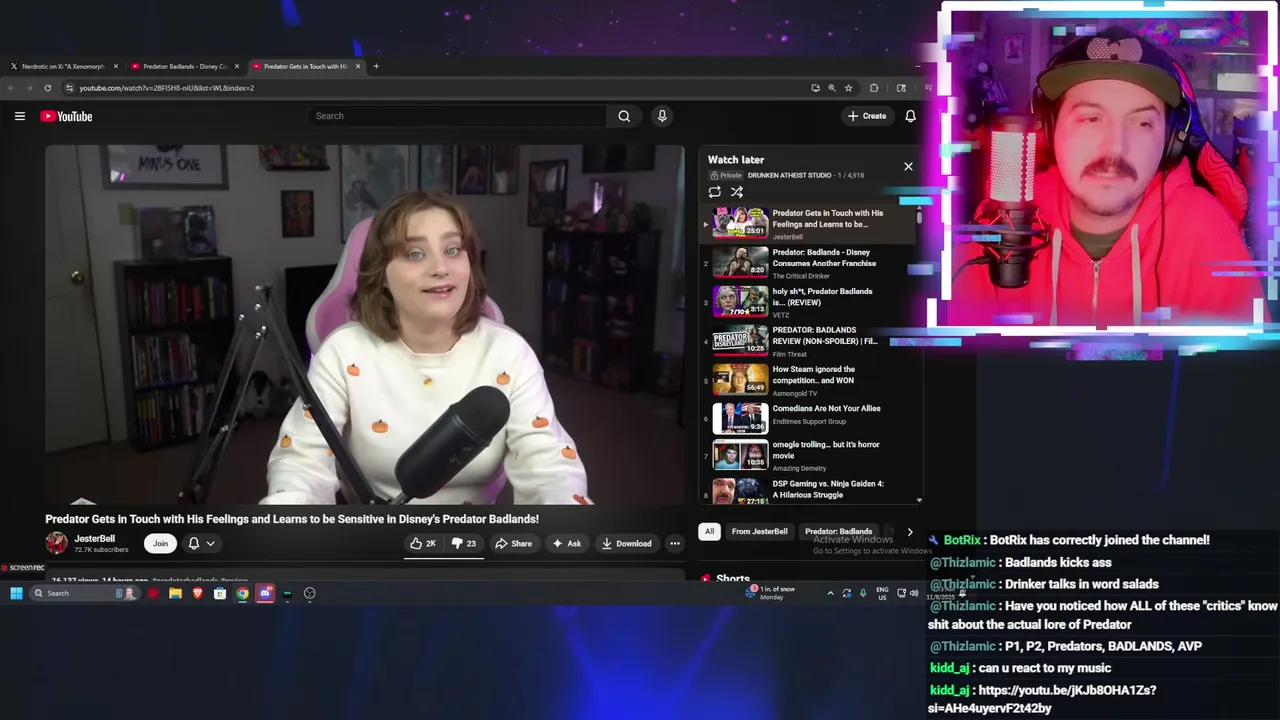The image size is (1280, 720).
Task: Click the Ask button
Action: (567, 543)
